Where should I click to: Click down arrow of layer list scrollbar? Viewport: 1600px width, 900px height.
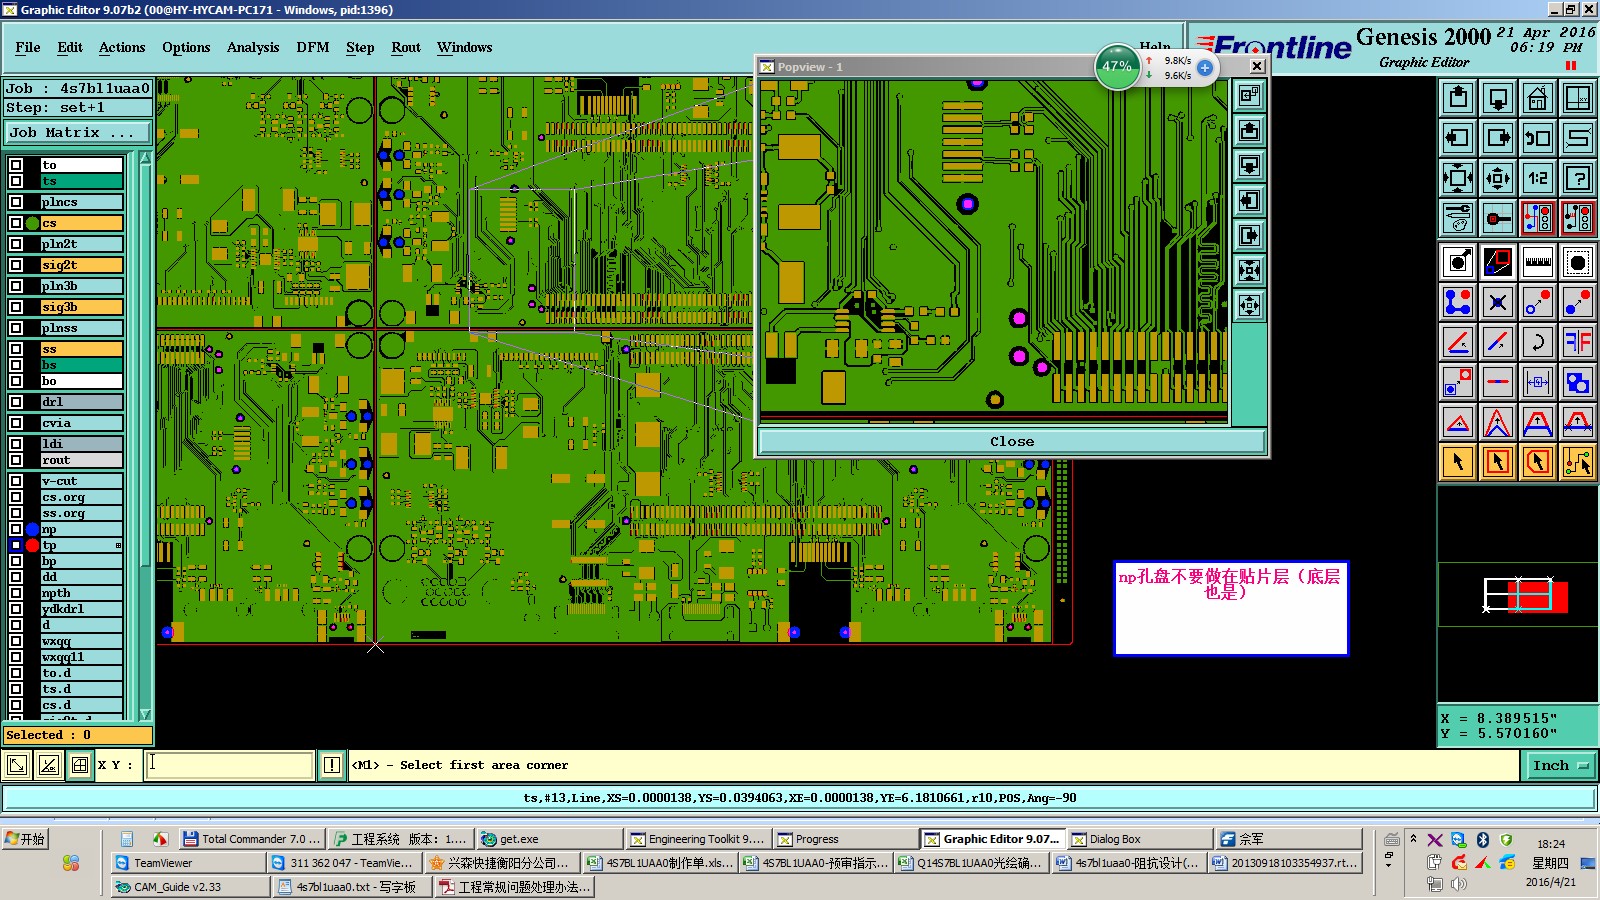(x=145, y=714)
